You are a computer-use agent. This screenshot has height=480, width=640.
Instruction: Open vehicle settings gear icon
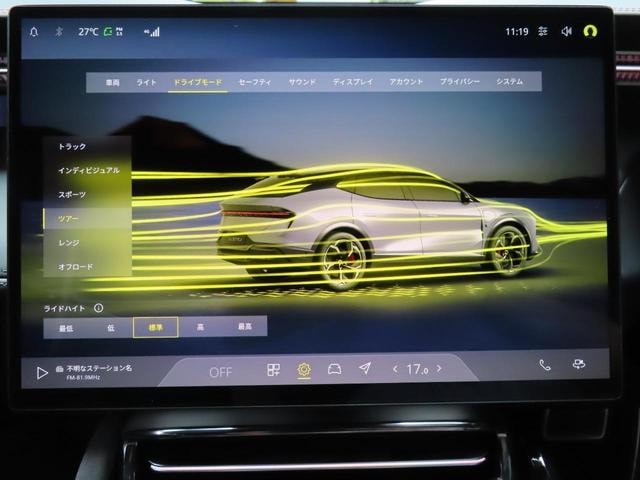point(304,369)
